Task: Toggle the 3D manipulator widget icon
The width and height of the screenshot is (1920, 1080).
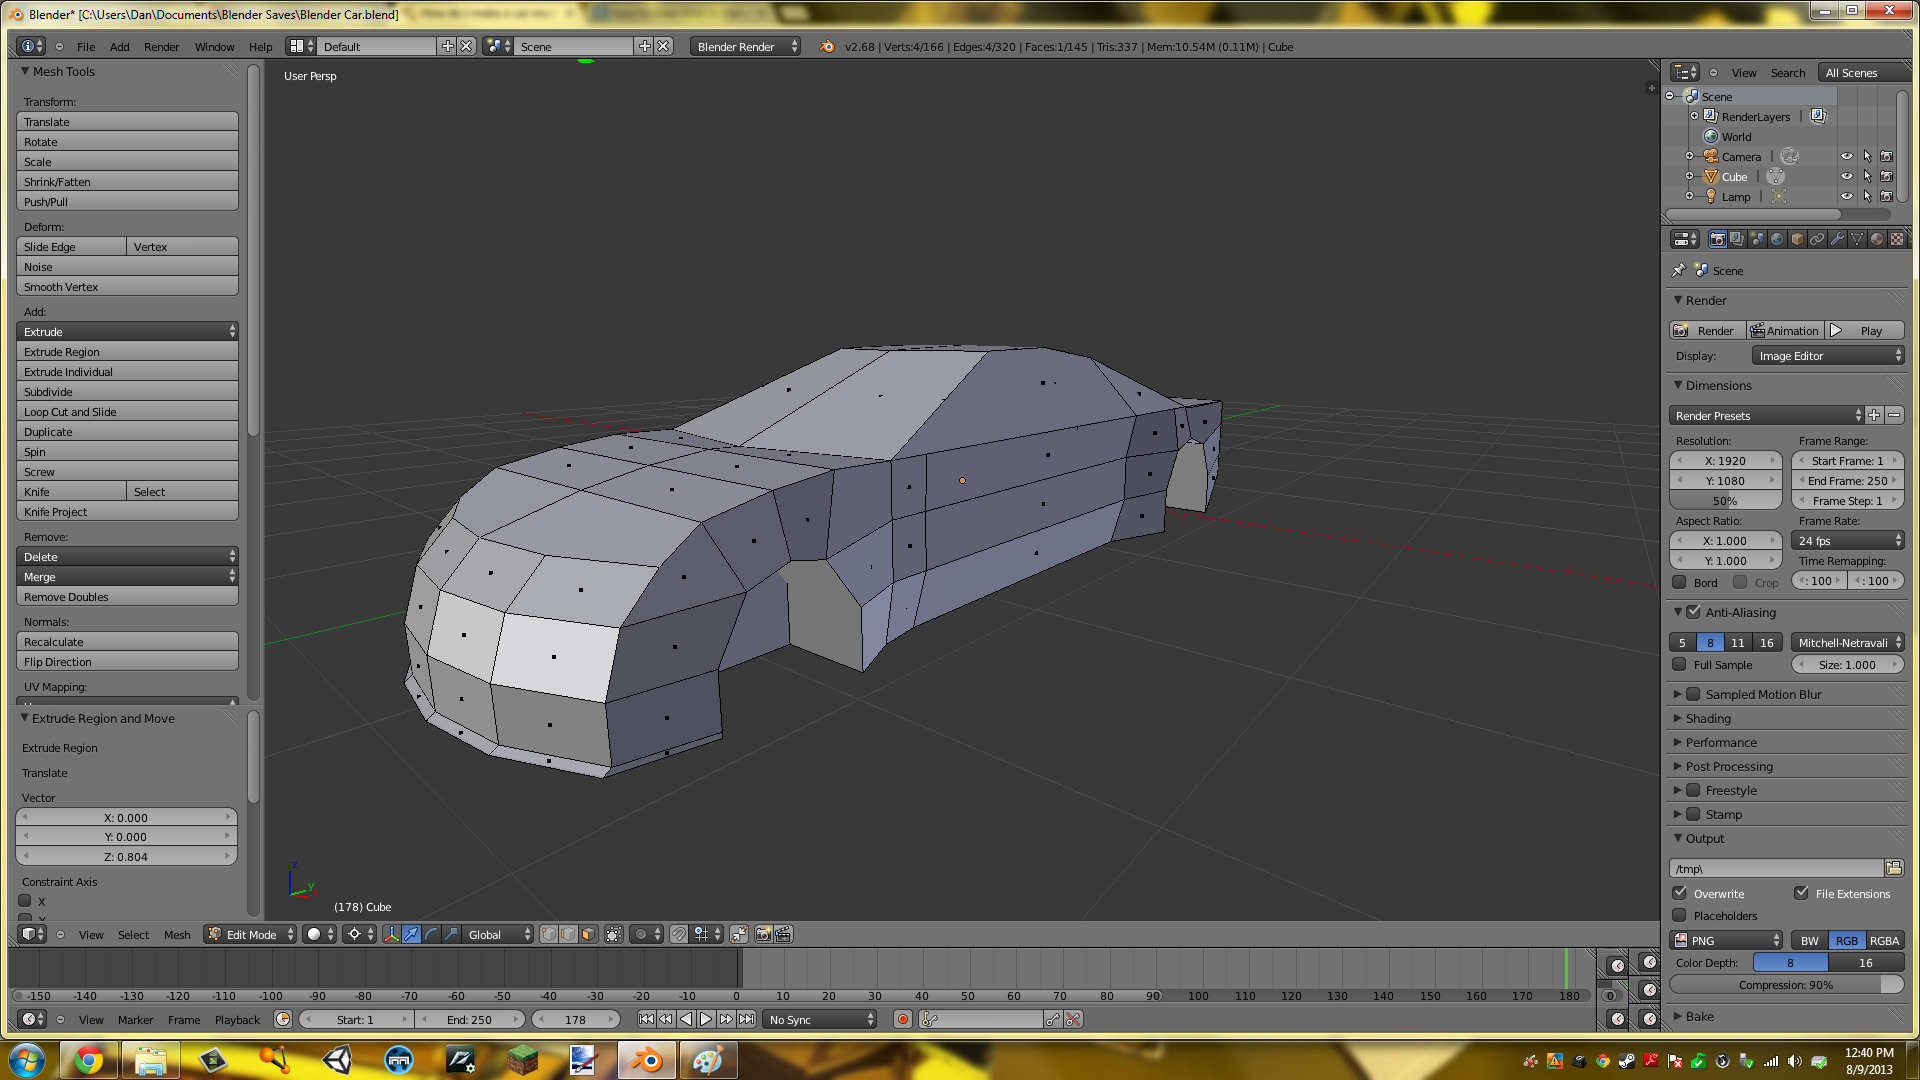Action: (x=391, y=934)
